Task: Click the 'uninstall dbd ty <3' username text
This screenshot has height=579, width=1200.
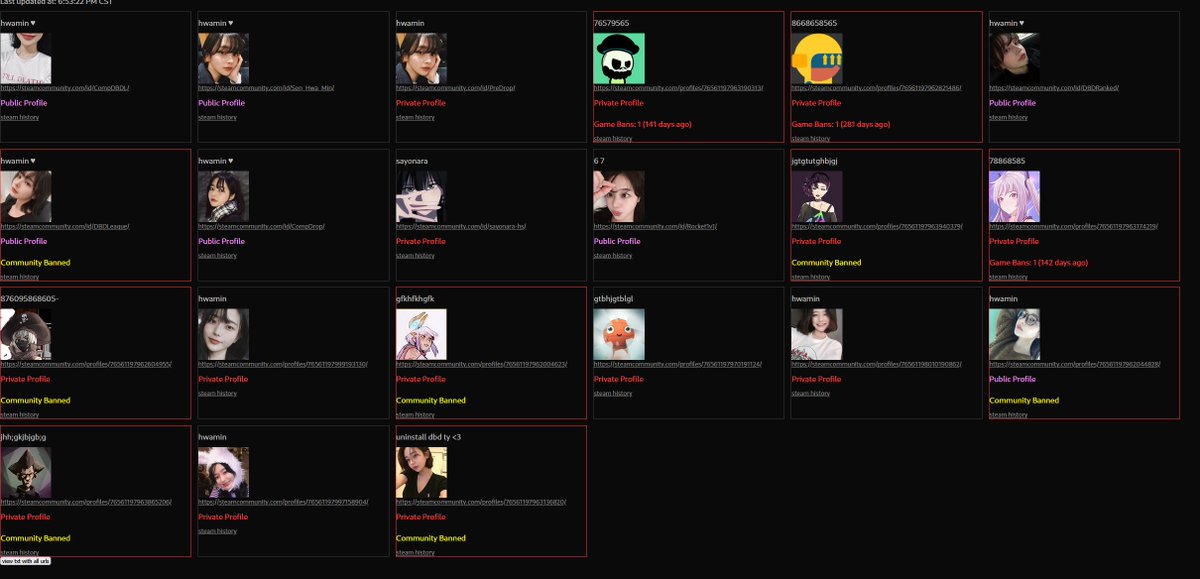Action: (x=428, y=437)
